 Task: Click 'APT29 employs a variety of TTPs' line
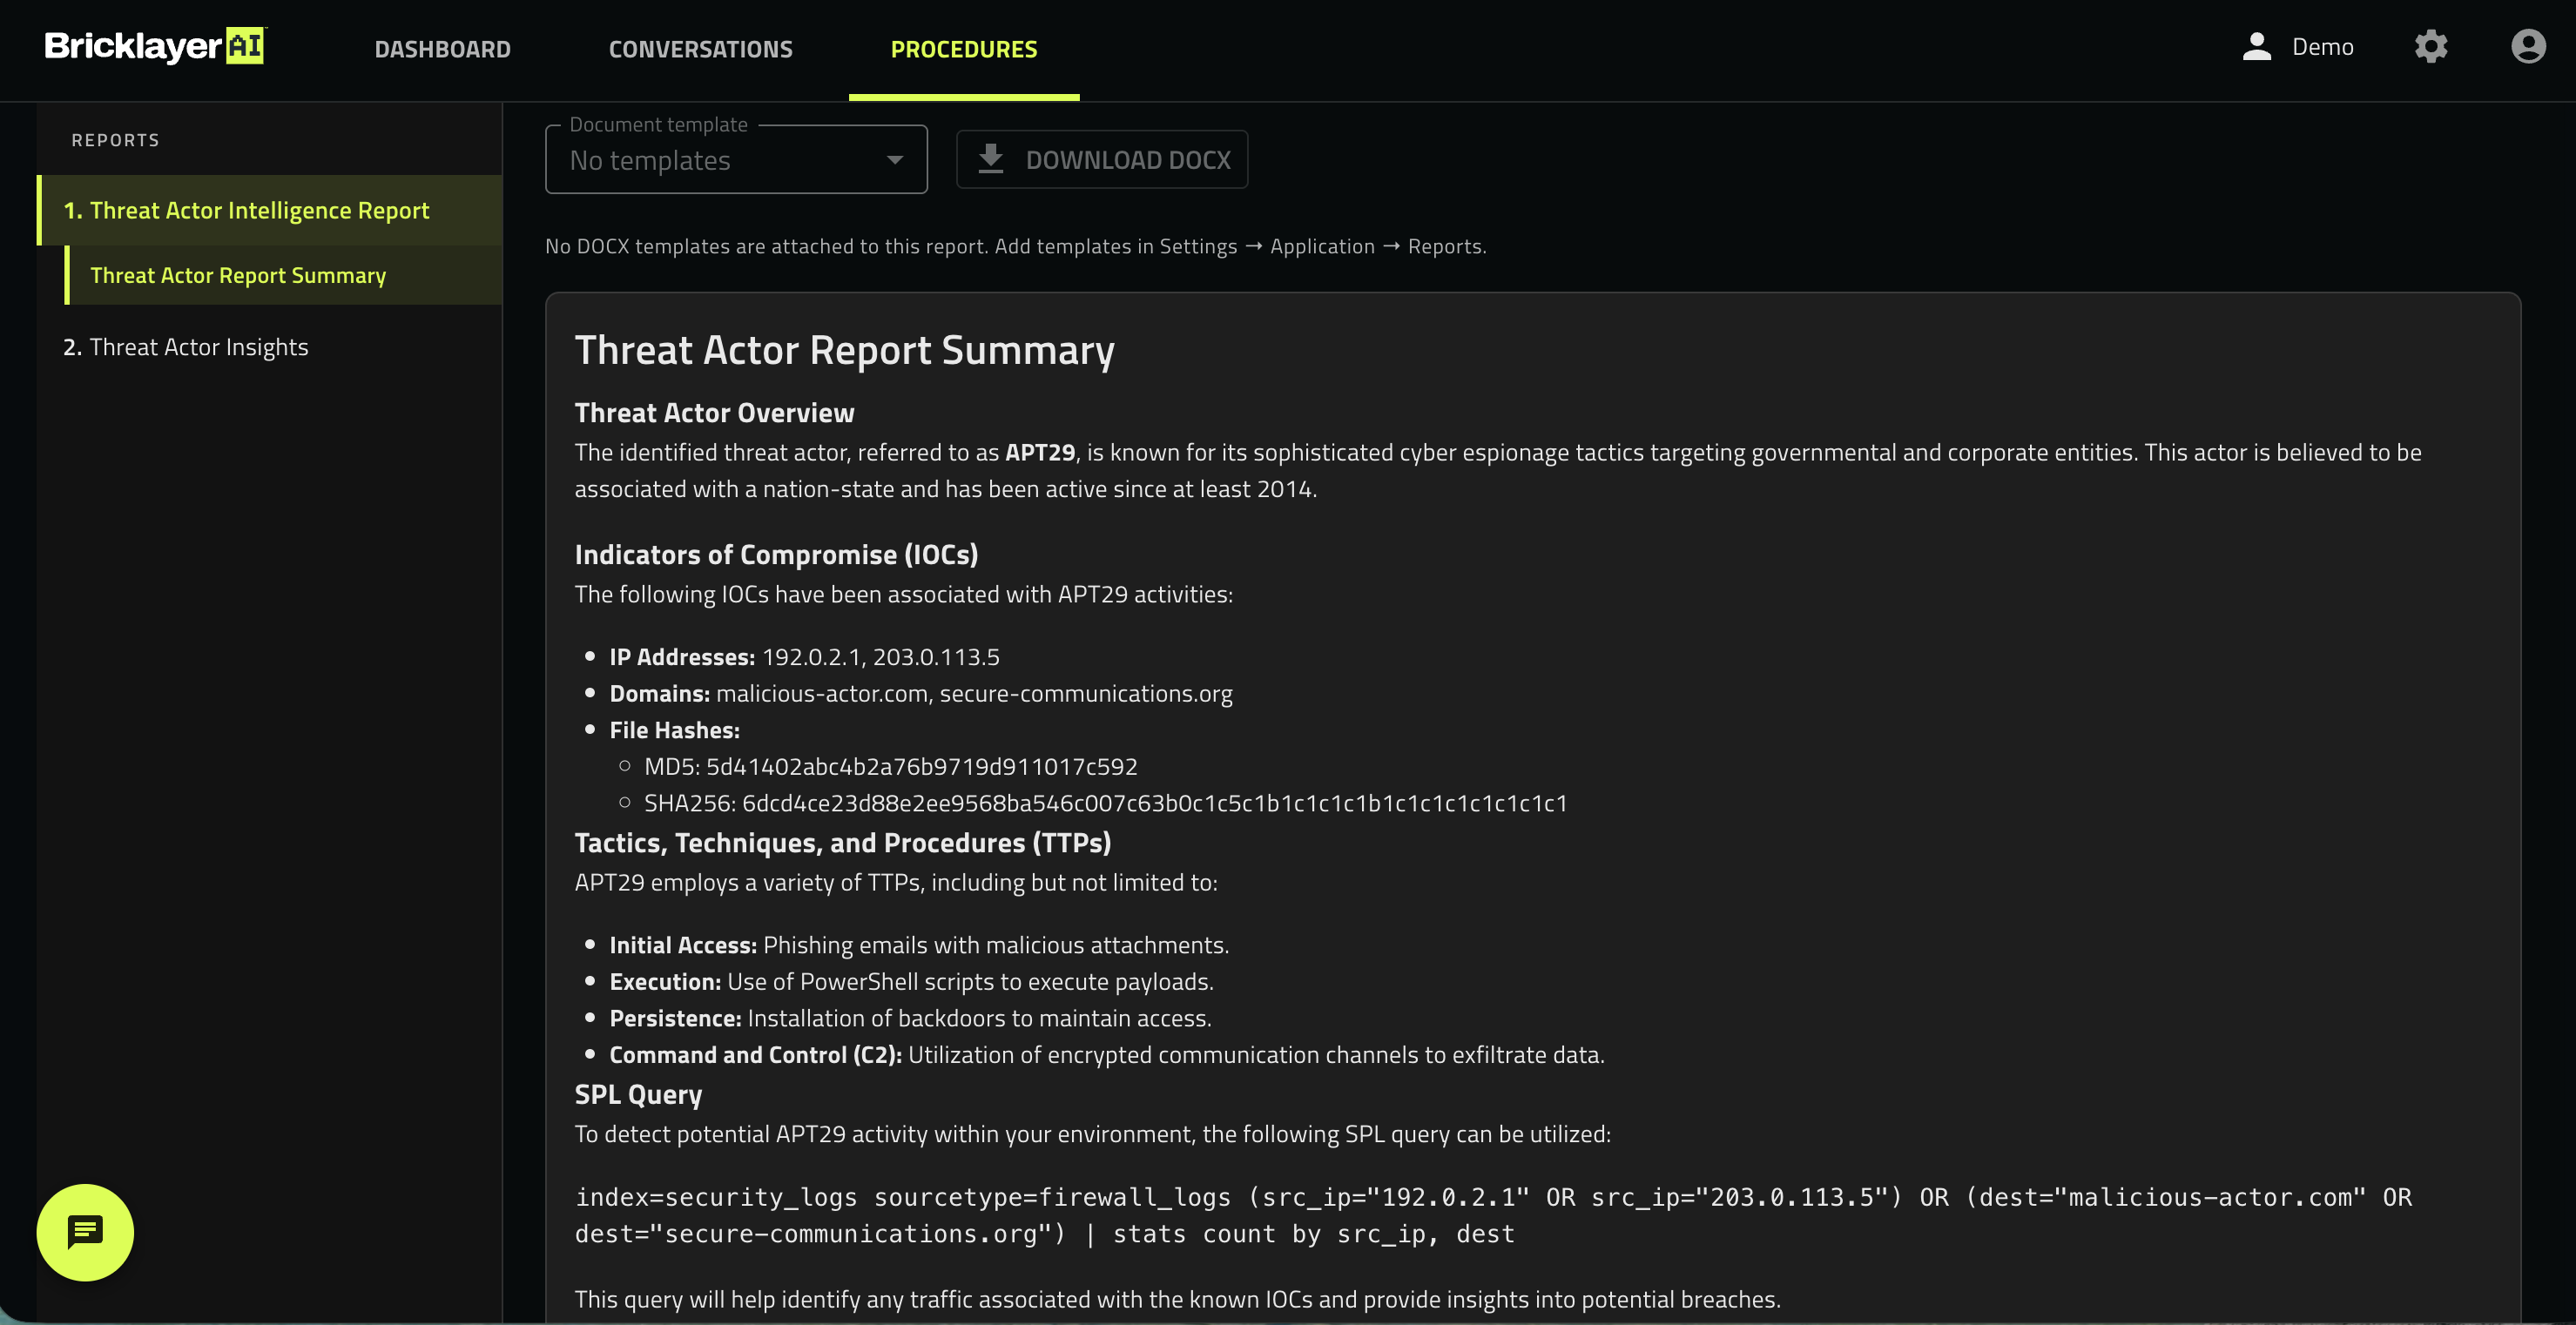895,882
